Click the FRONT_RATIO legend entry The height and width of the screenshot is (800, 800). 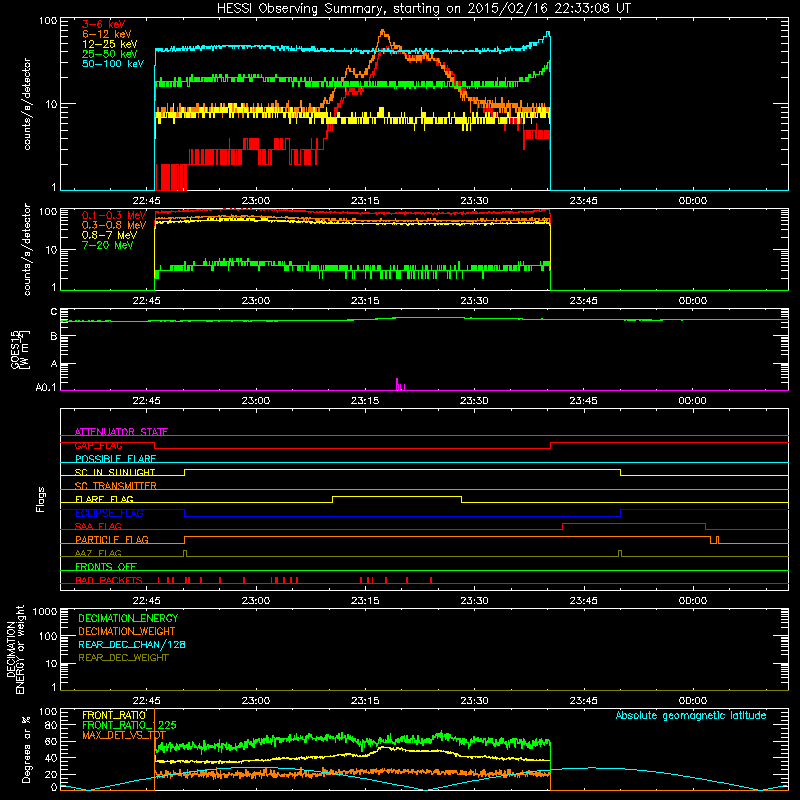click(114, 715)
